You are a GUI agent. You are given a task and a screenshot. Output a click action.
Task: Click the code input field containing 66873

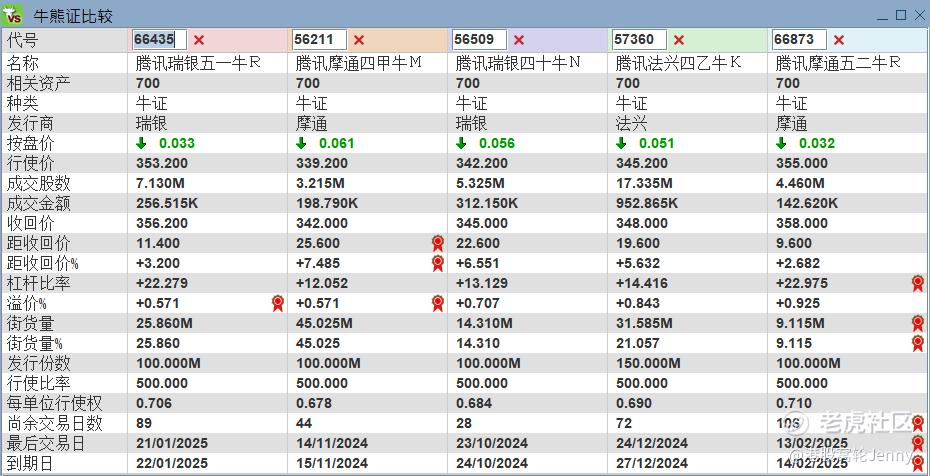799,40
